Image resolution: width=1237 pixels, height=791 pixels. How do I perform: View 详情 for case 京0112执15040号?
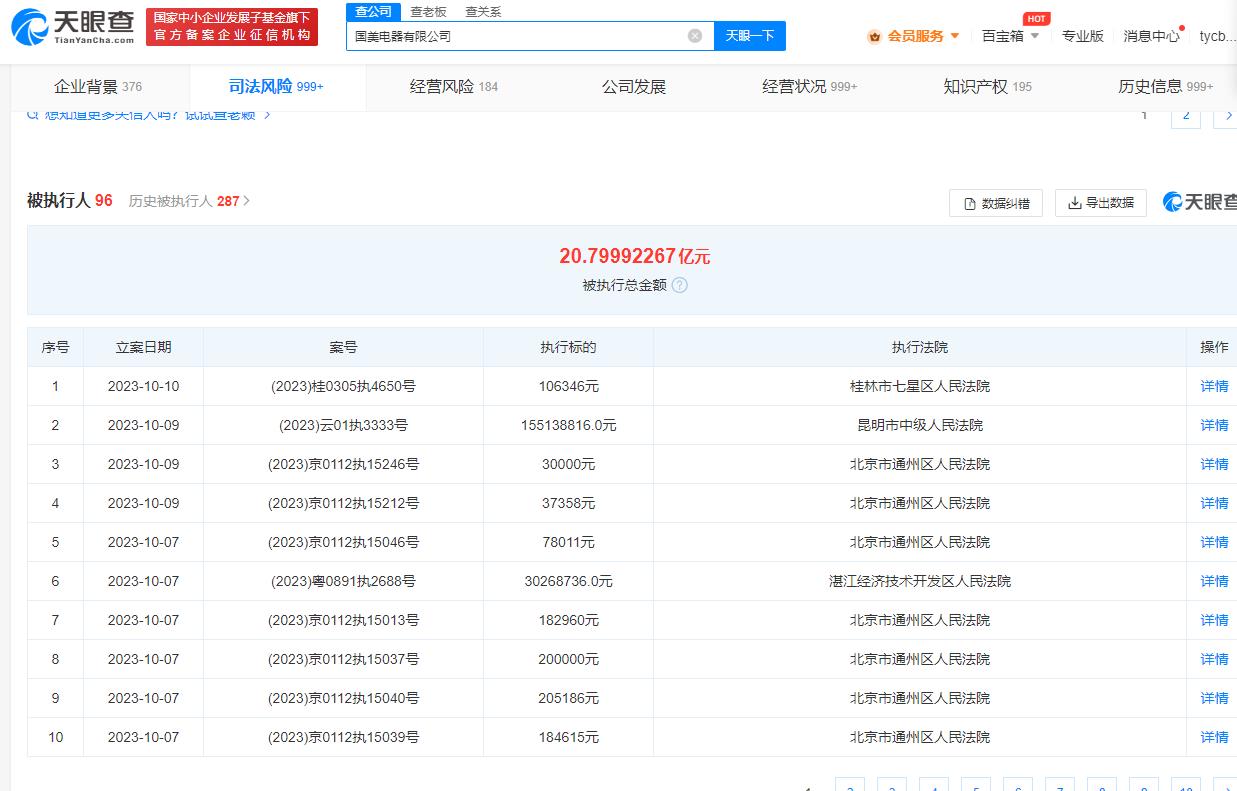1214,698
